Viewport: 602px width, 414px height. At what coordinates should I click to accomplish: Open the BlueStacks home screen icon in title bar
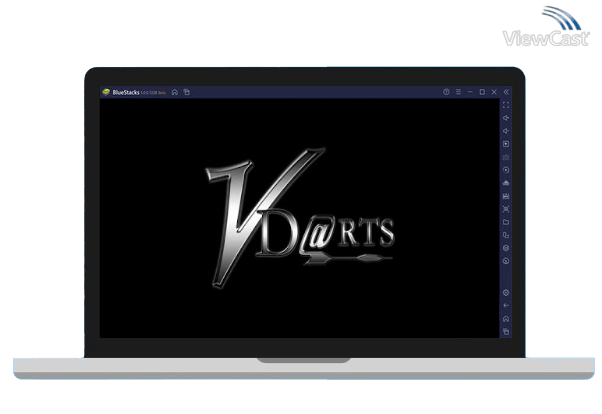point(175,92)
